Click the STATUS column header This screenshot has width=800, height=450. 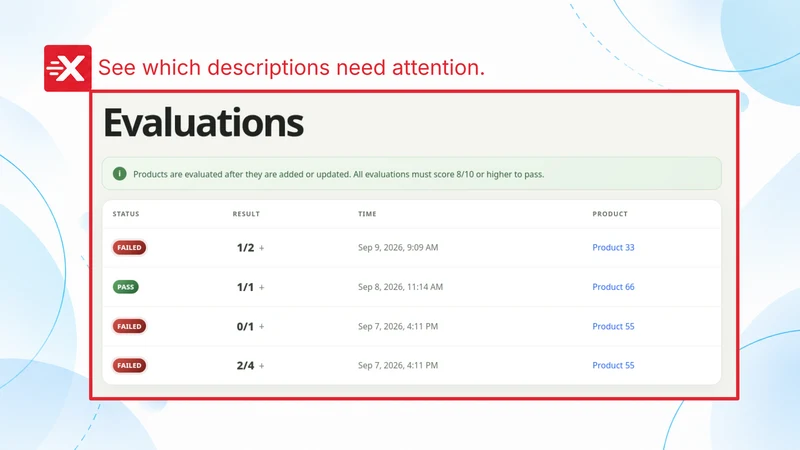tap(126, 214)
